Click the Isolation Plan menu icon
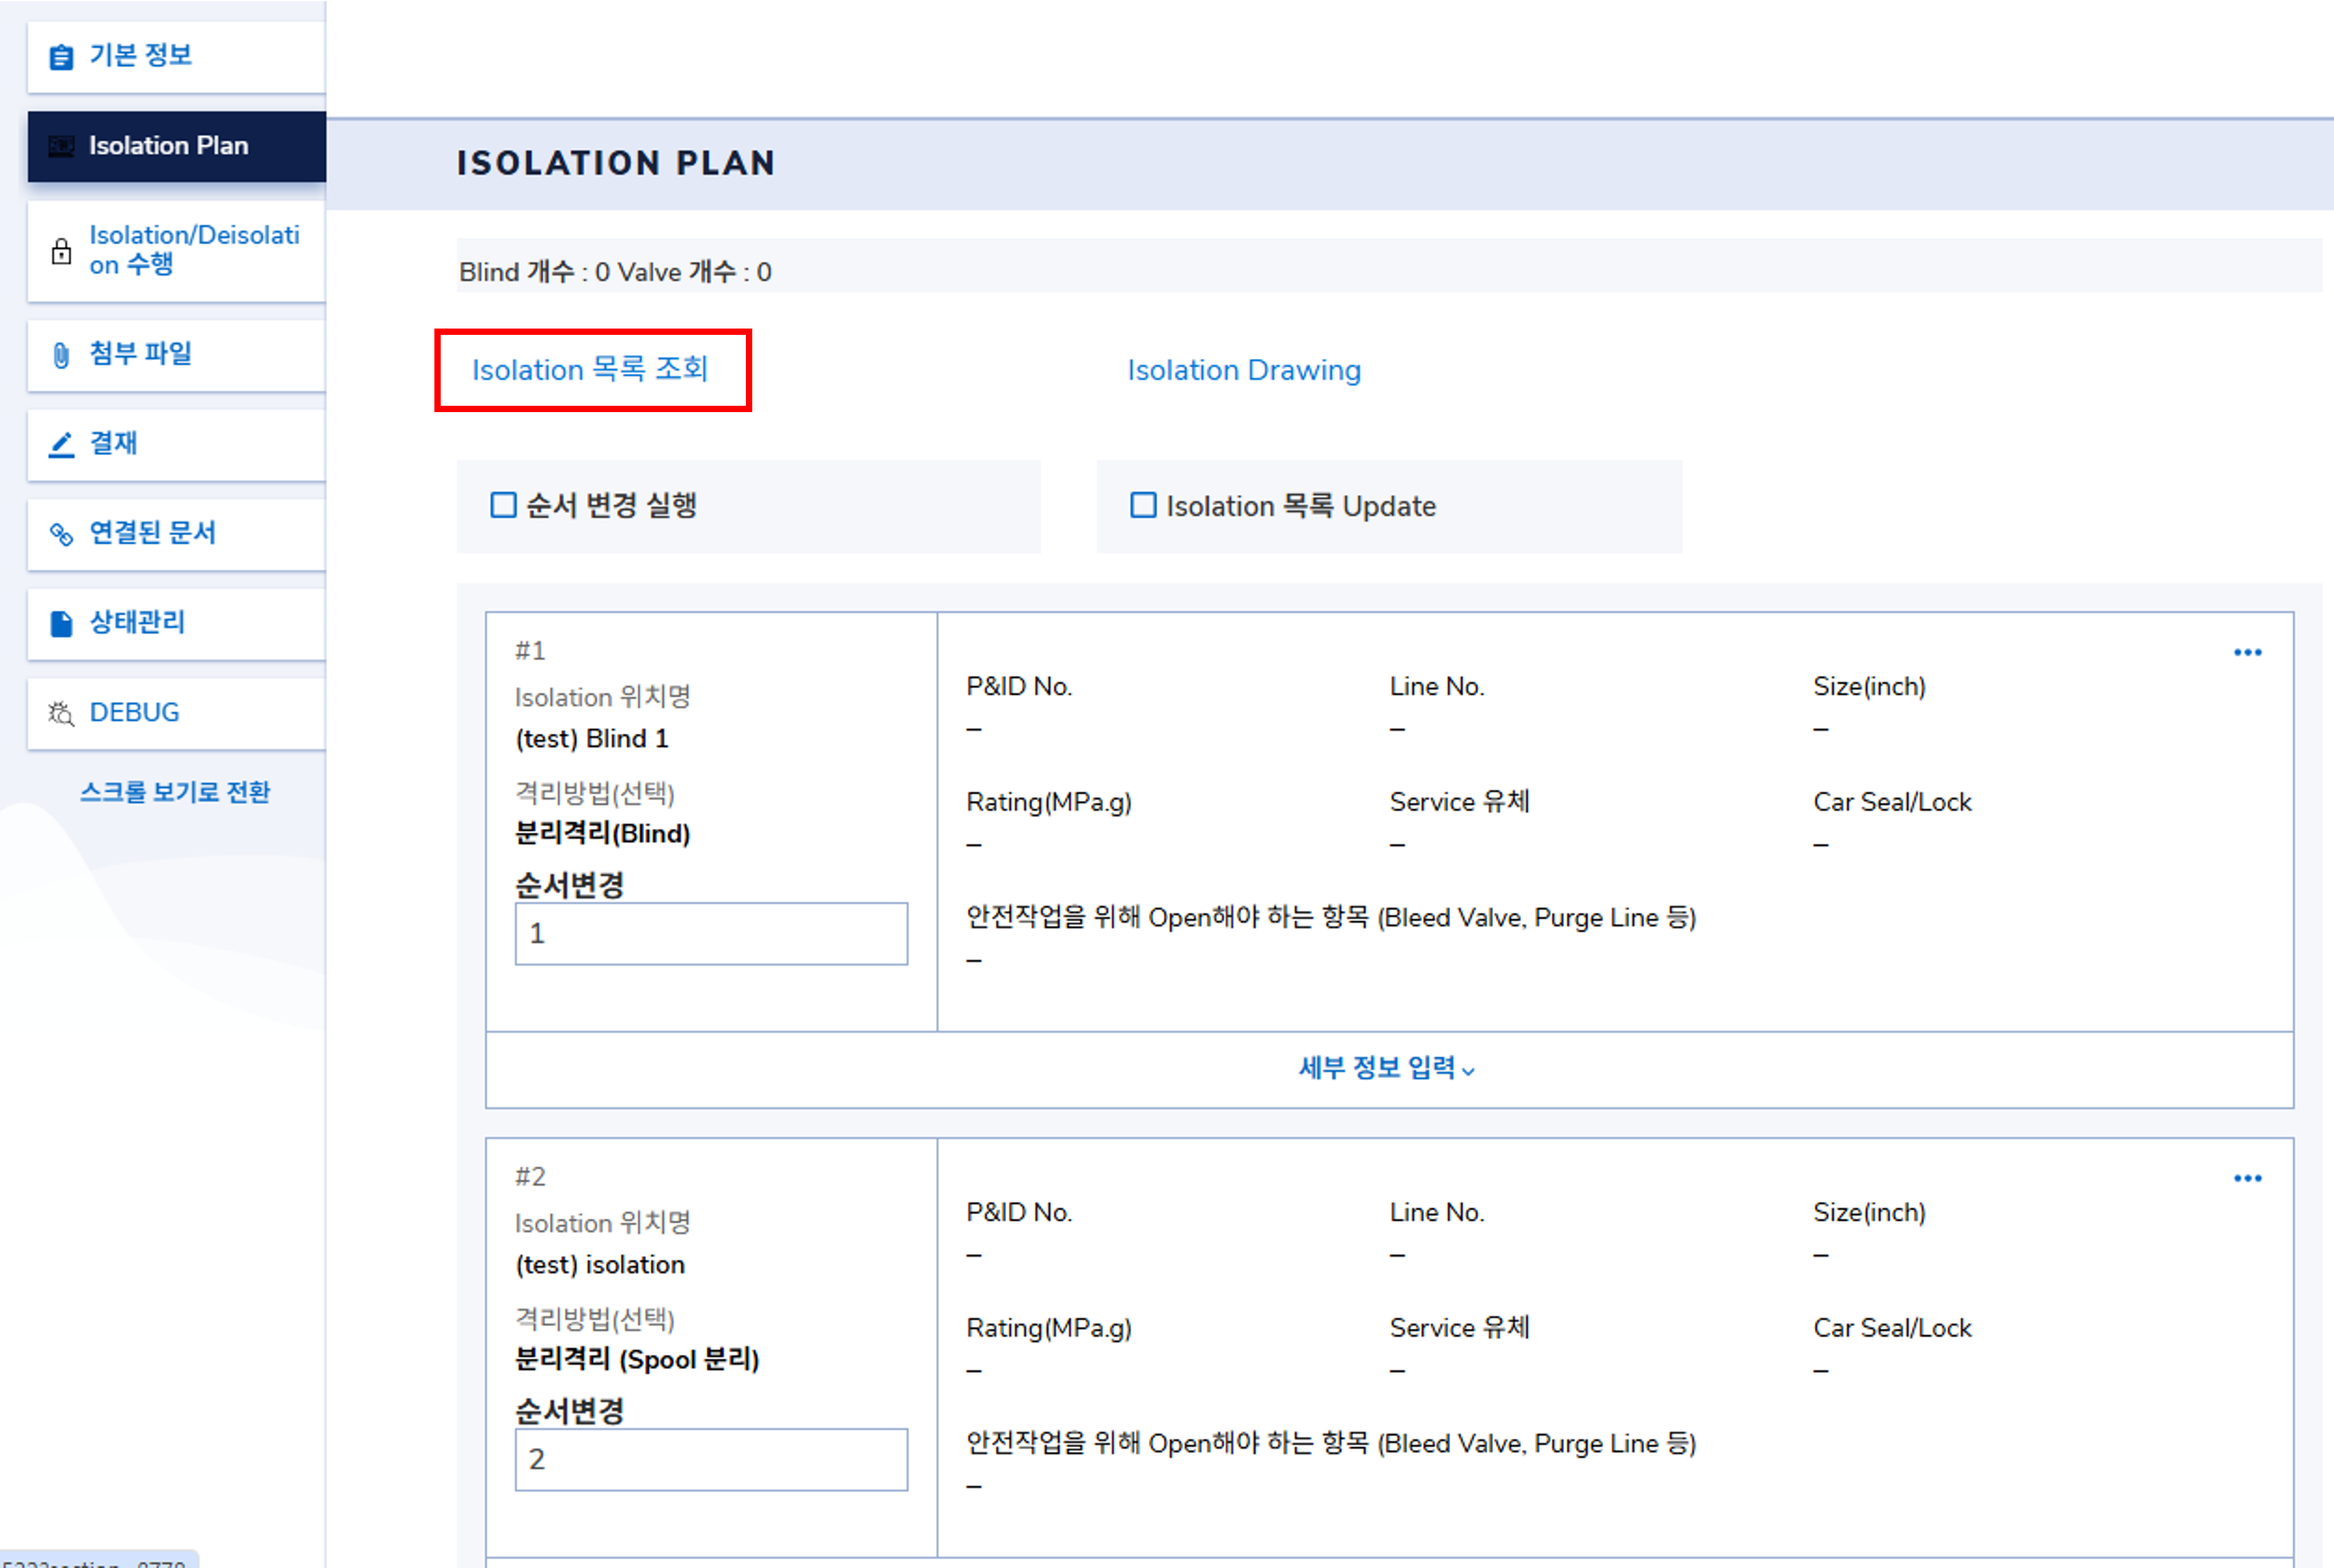Image resolution: width=2334 pixels, height=1568 pixels. tap(61, 146)
